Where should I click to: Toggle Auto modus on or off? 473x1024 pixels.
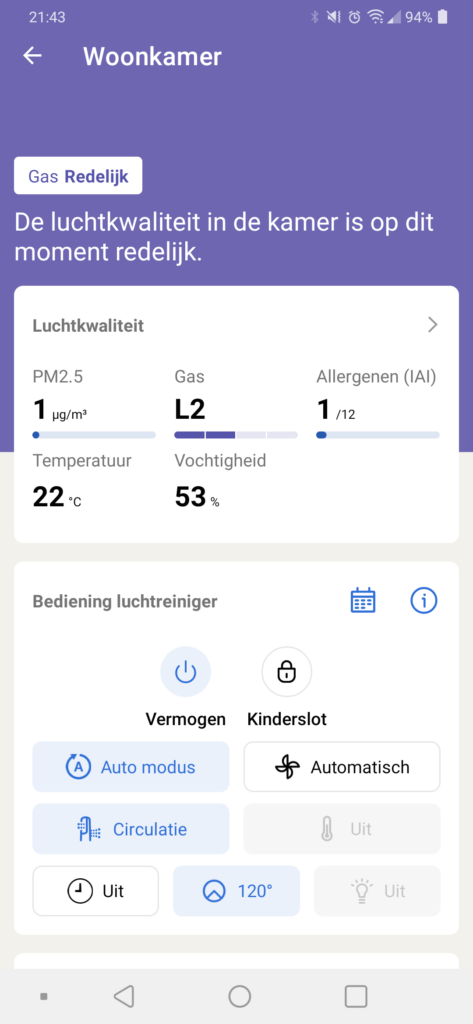(131, 767)
